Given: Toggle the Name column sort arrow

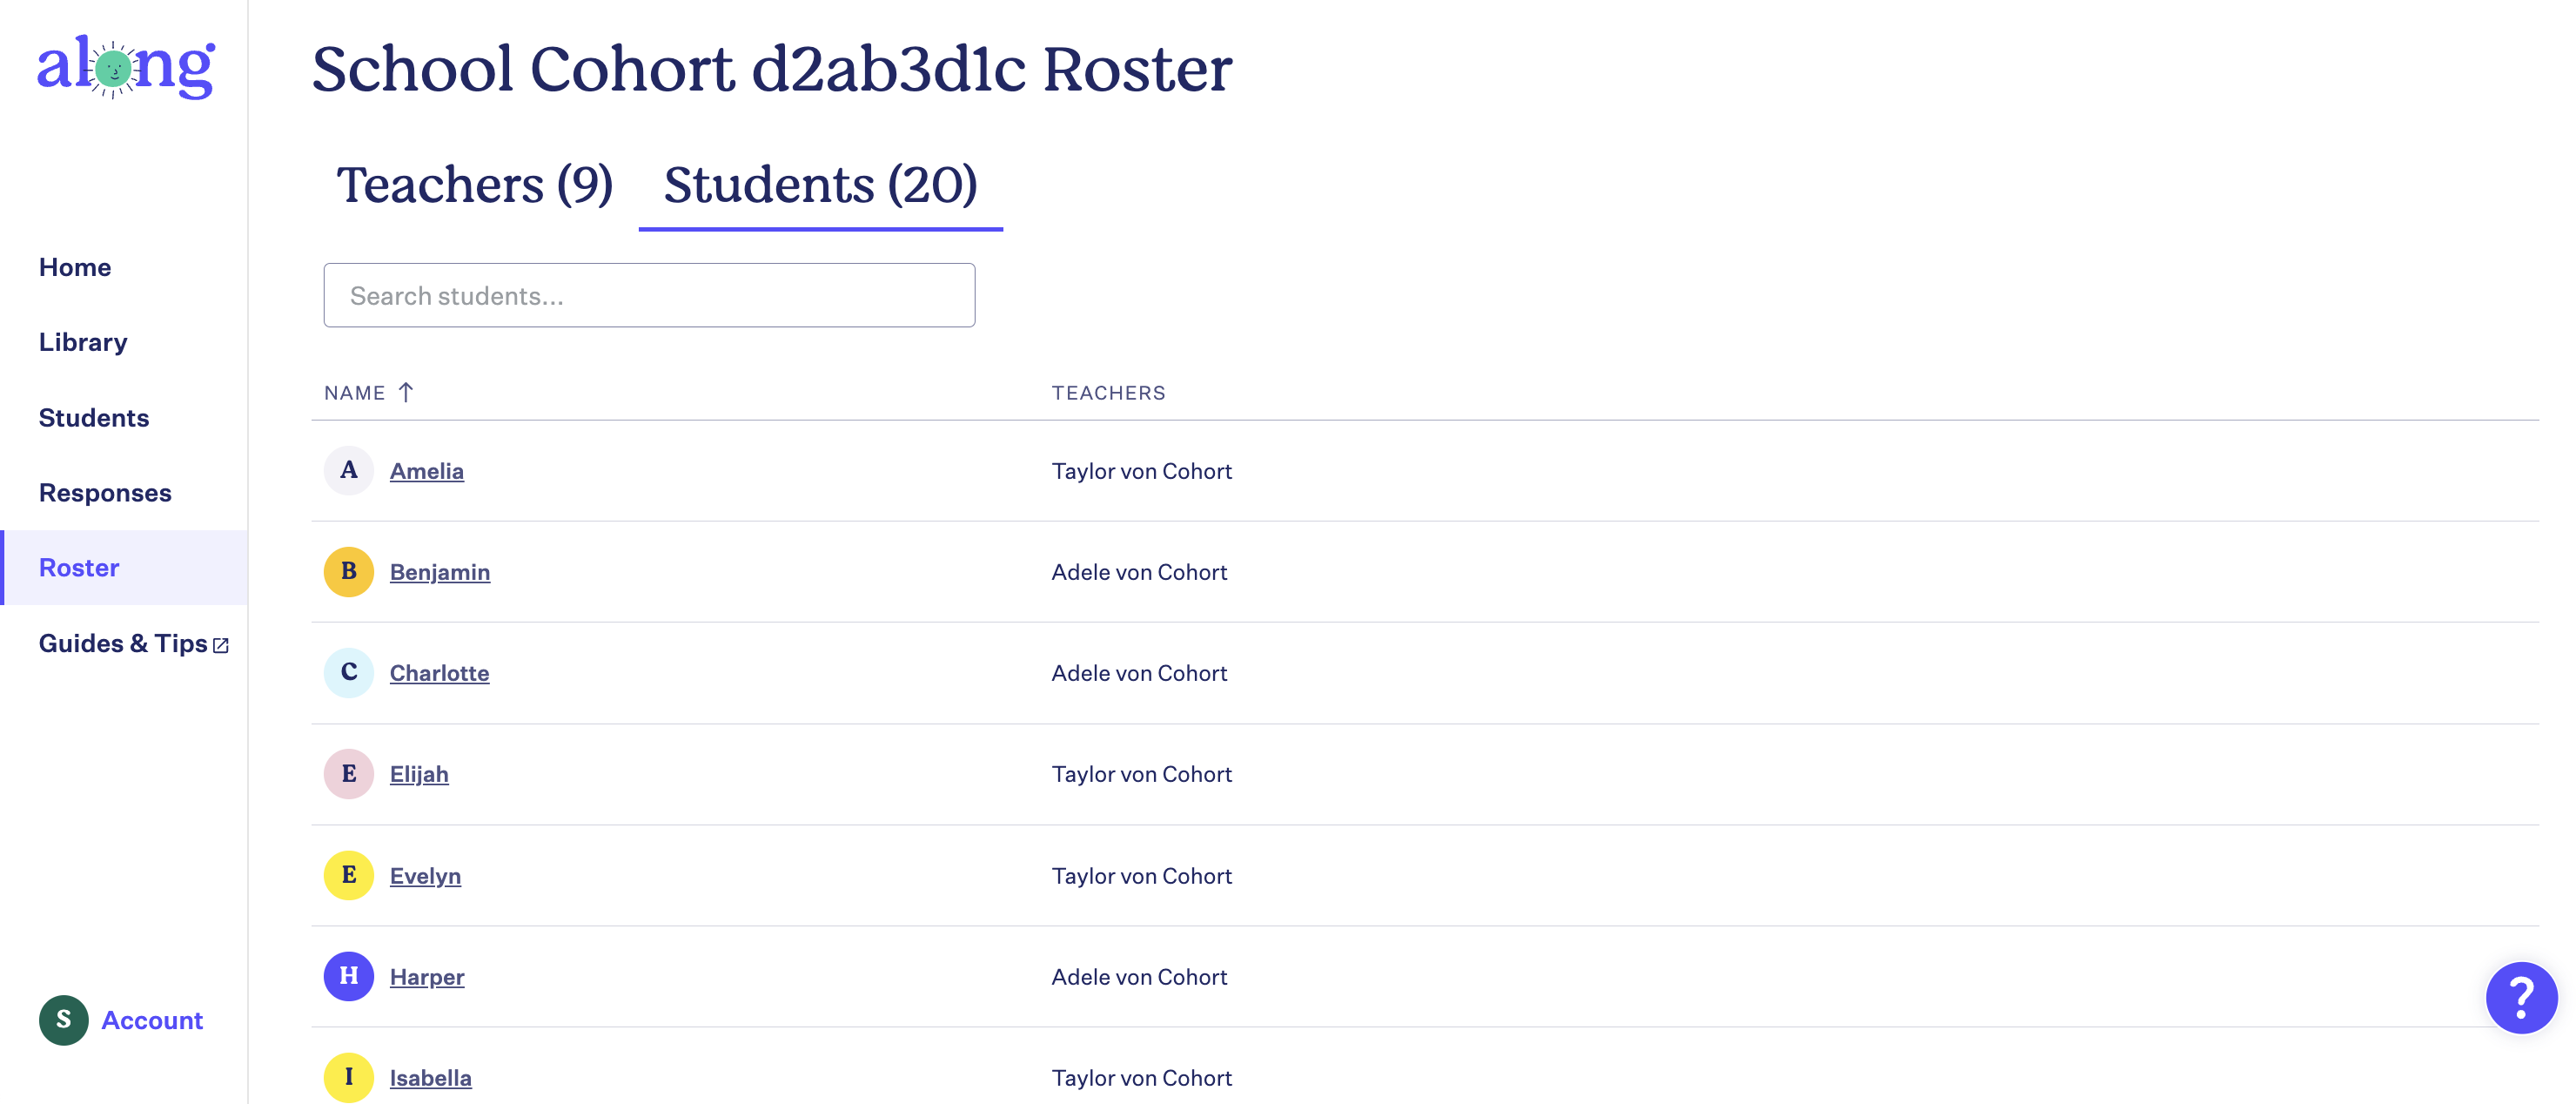Looking at the screenshot, I should click(x=405, y=392).
